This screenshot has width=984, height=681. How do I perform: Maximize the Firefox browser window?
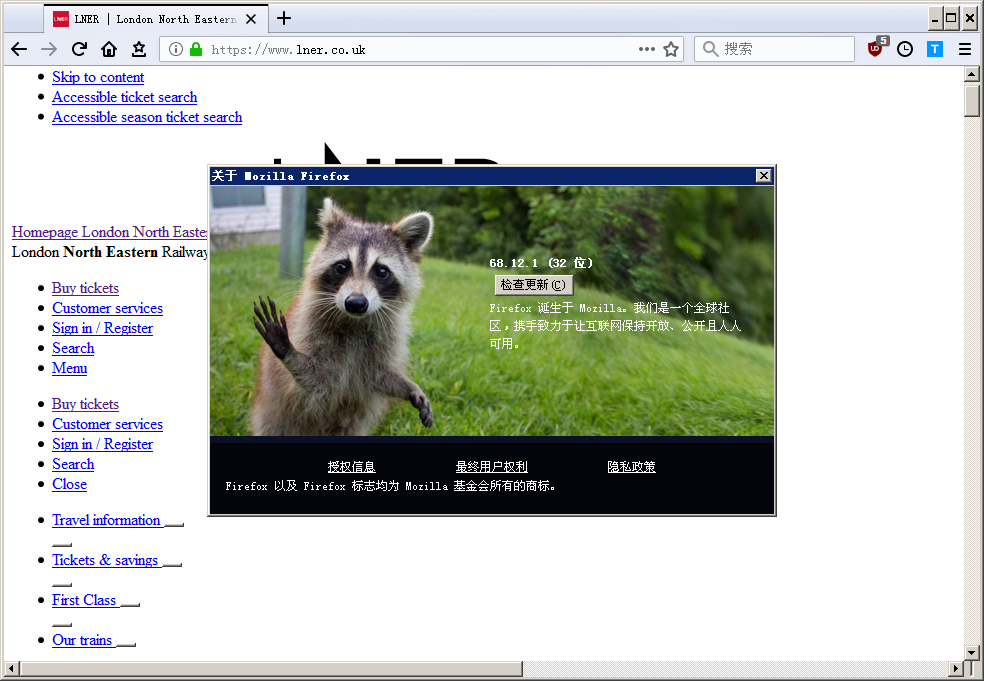[951, 18]
